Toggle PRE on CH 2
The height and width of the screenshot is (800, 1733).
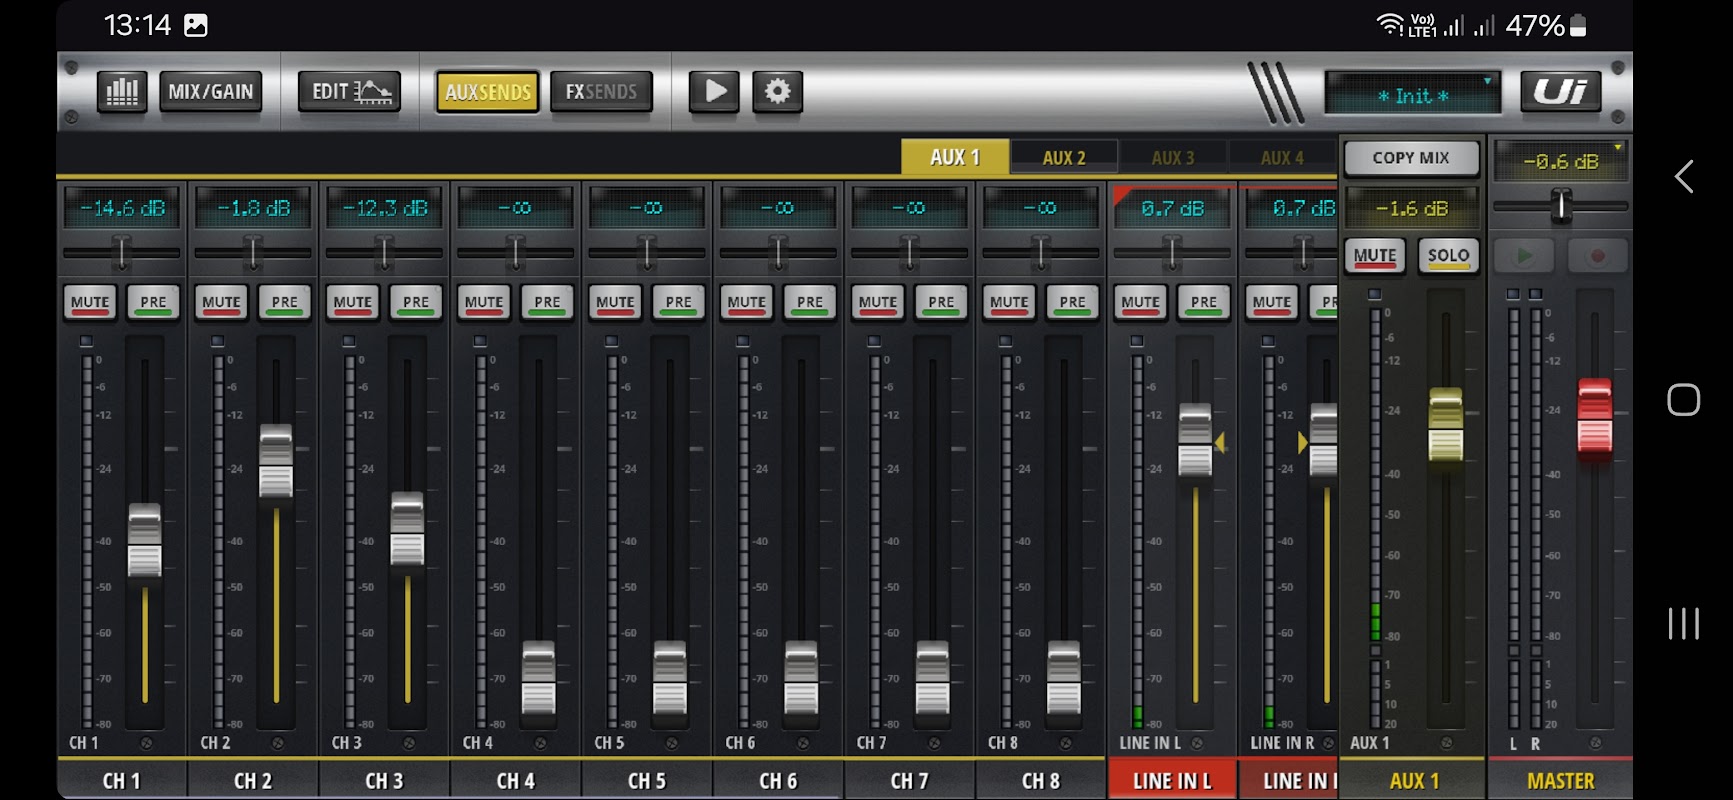[284, 302]
